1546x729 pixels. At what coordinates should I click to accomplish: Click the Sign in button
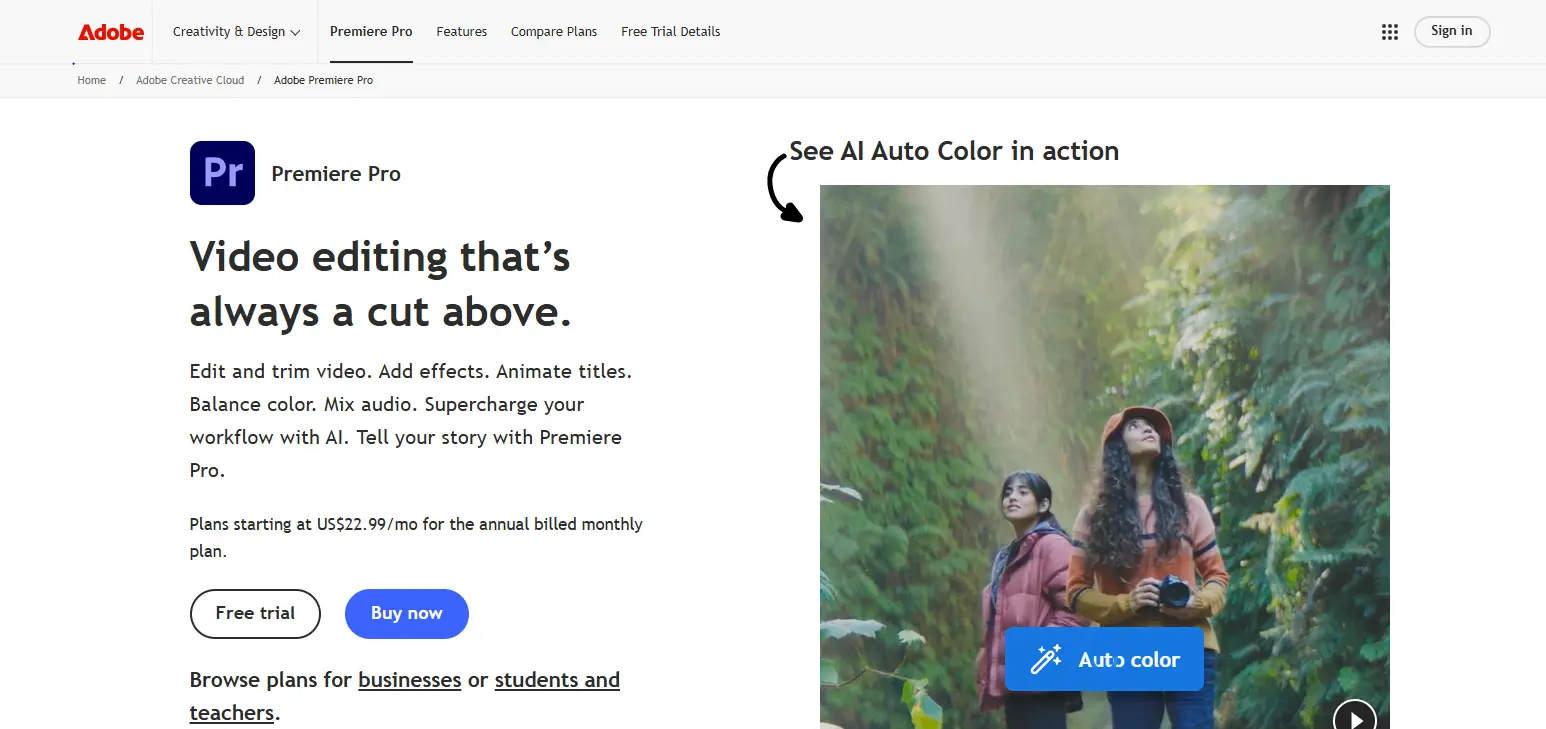click(1451, 31)
